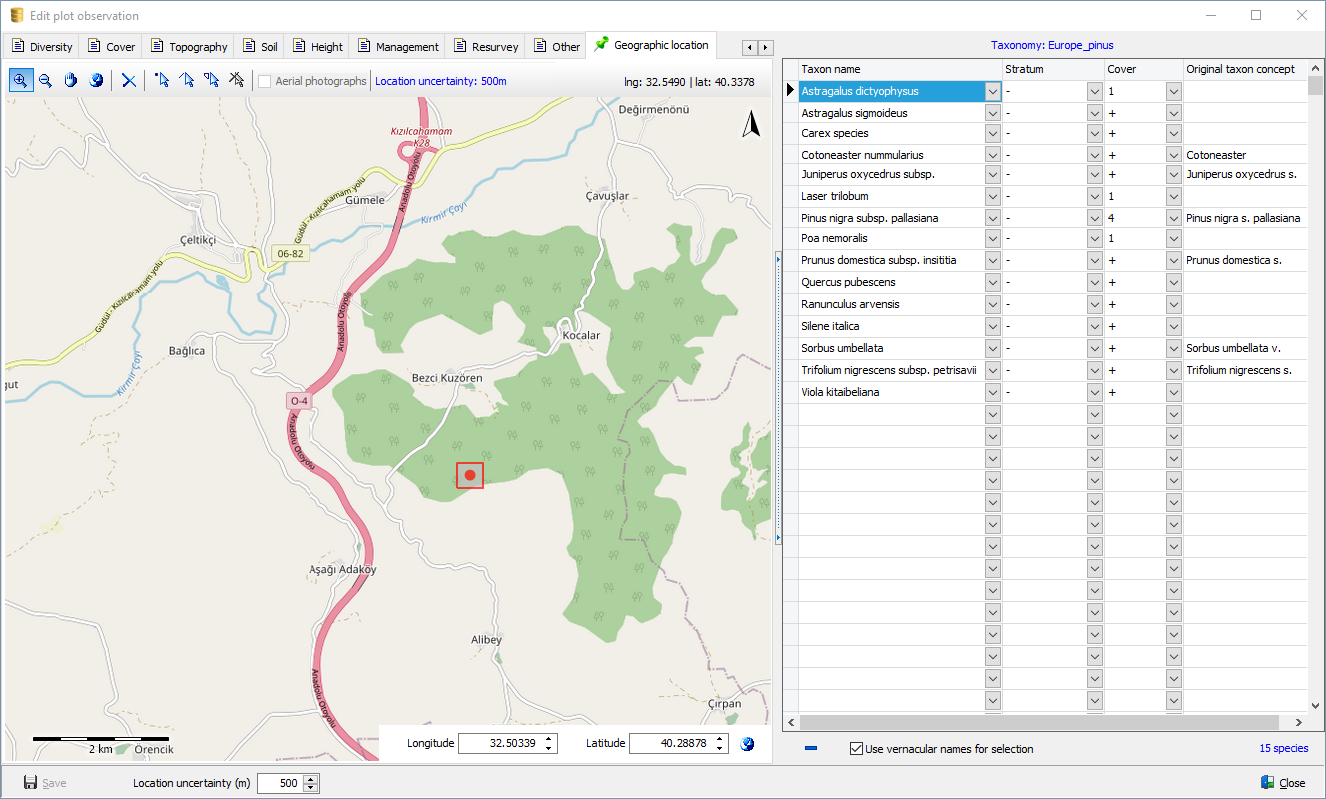Viewport: 1326px width, 799px height.
Task: Open Stratum dropdown for Carex species row
Action: coord(1094,134)
